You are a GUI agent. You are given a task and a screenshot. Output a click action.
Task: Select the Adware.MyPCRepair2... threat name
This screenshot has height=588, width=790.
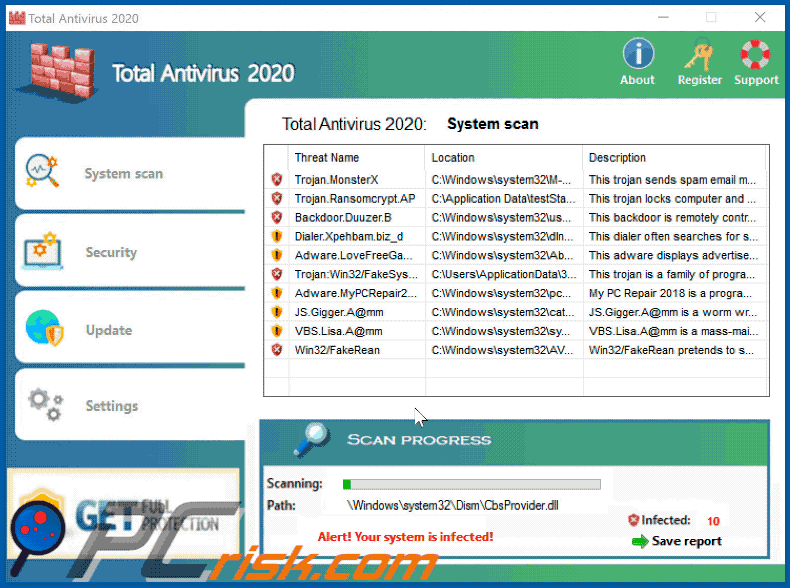pos(356,293)
